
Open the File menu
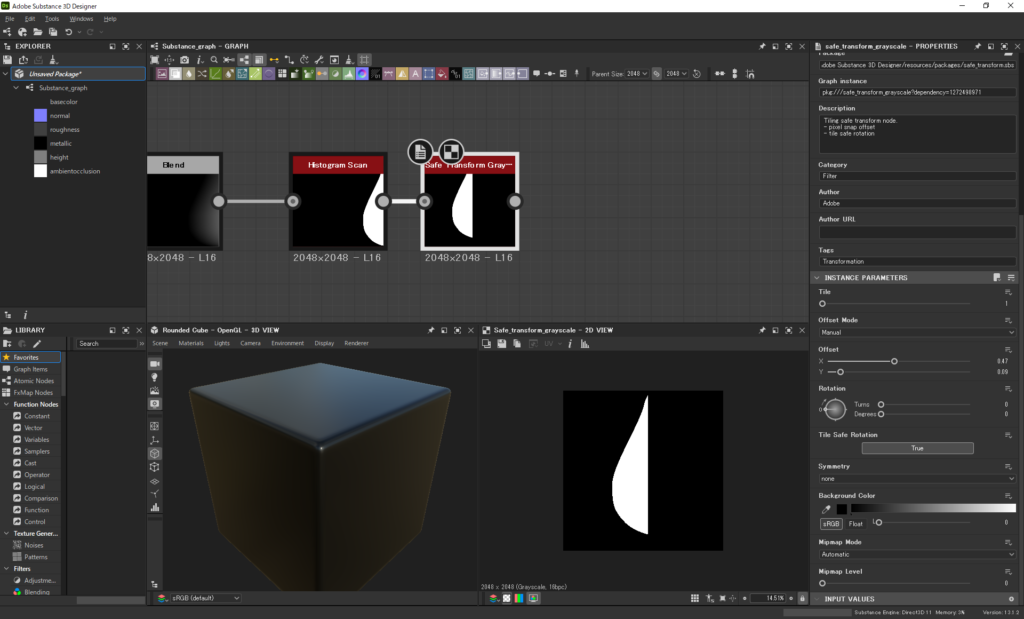pos(10,19)
